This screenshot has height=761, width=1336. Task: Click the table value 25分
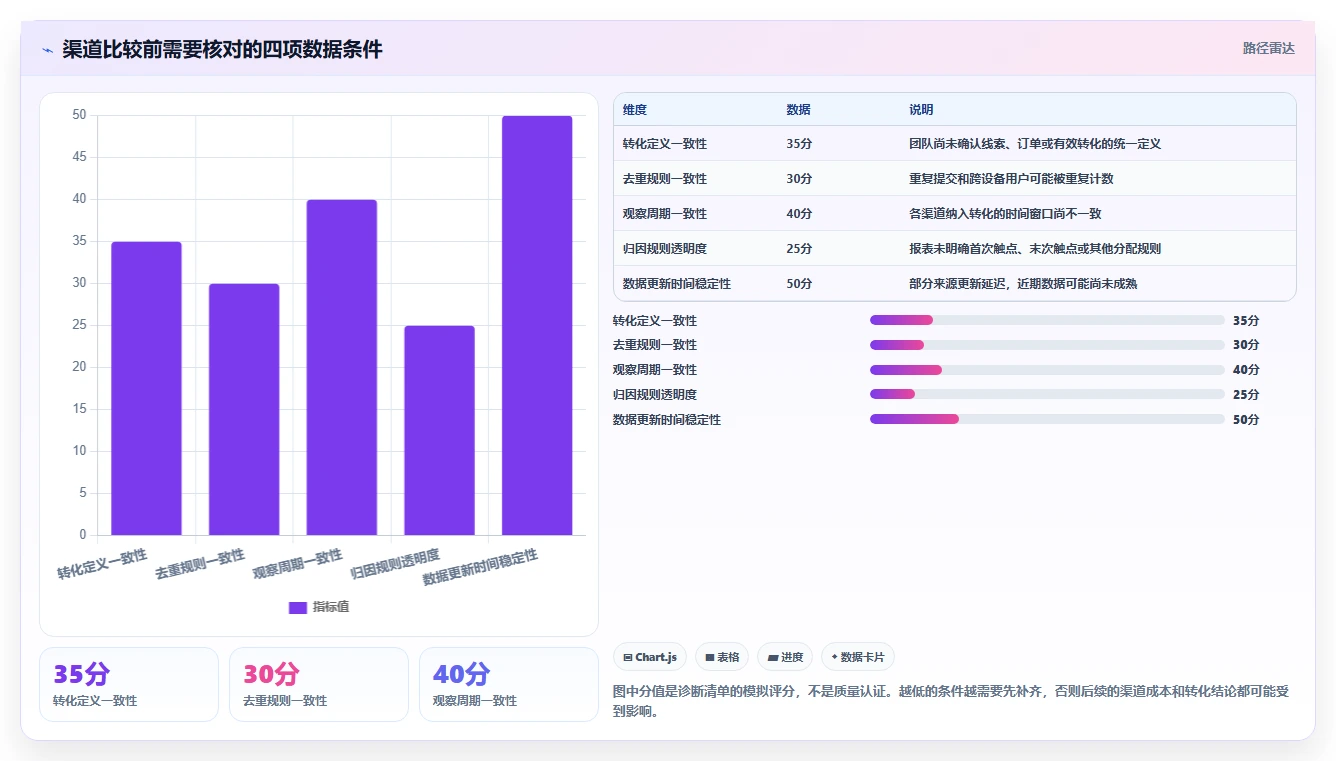pos(799,249)
